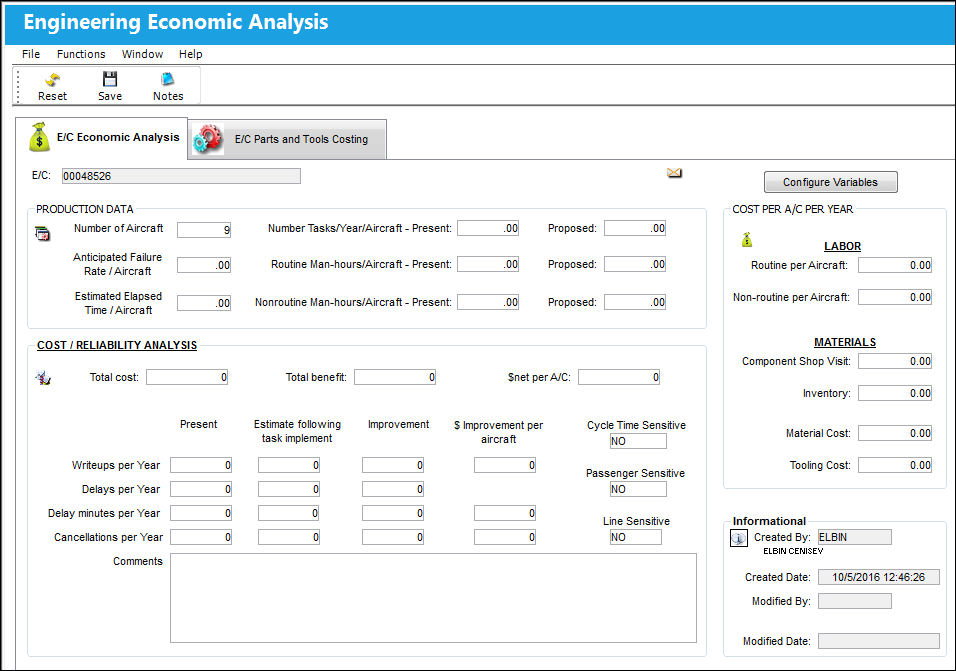
Task: Click Delay minutes per Year Estimate field
Action: 289,514
